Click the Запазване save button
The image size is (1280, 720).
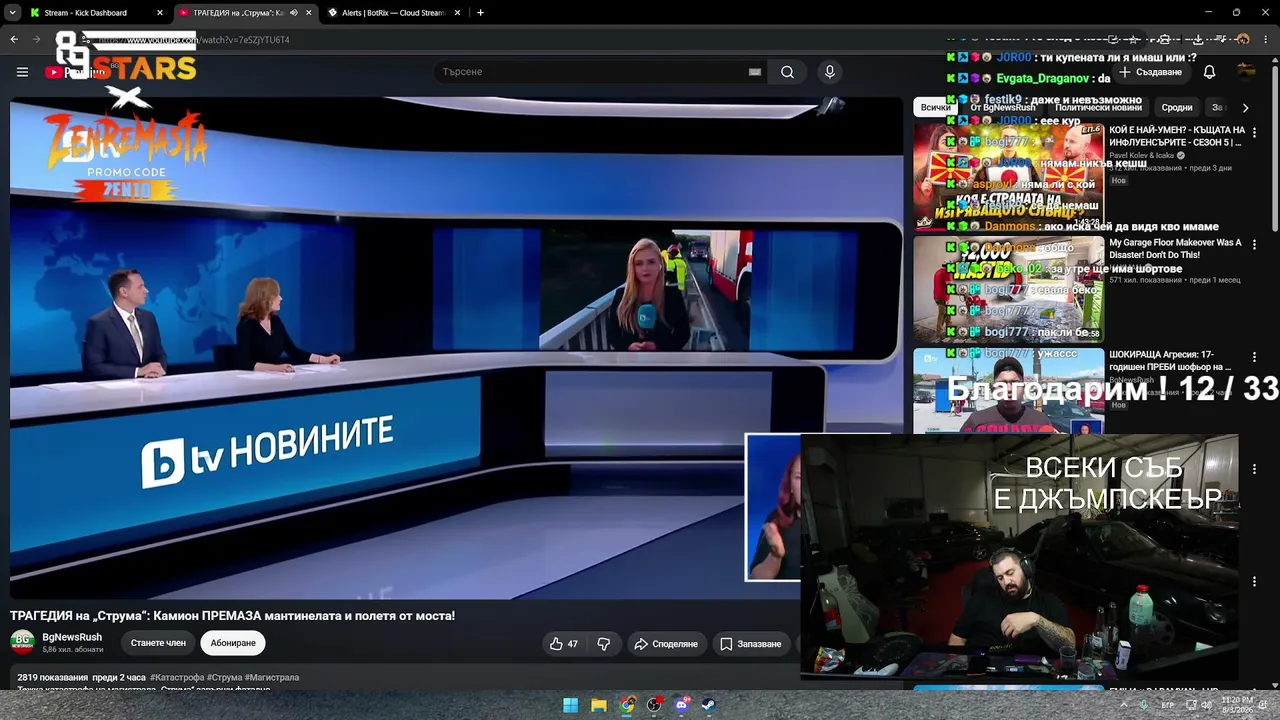(x=751, y=644)
